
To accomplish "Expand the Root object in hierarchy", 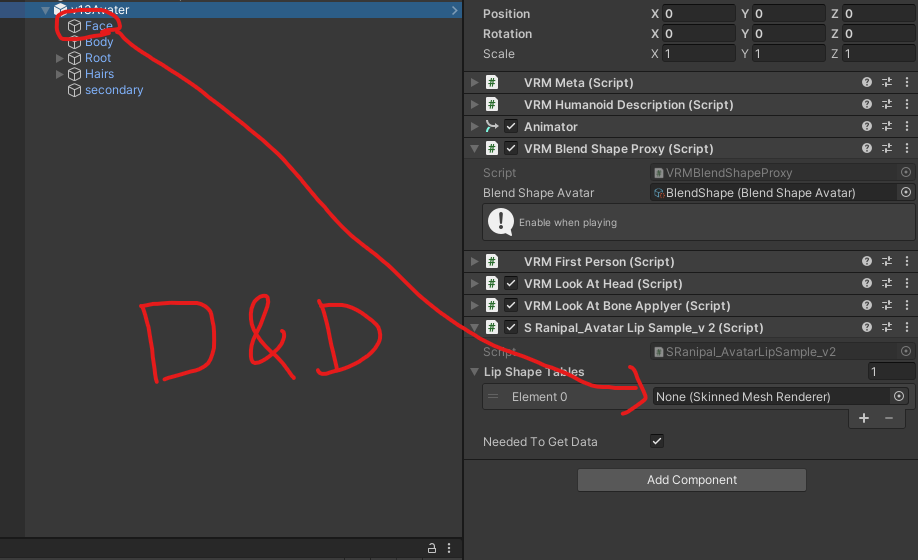I will tap(59, 58).
